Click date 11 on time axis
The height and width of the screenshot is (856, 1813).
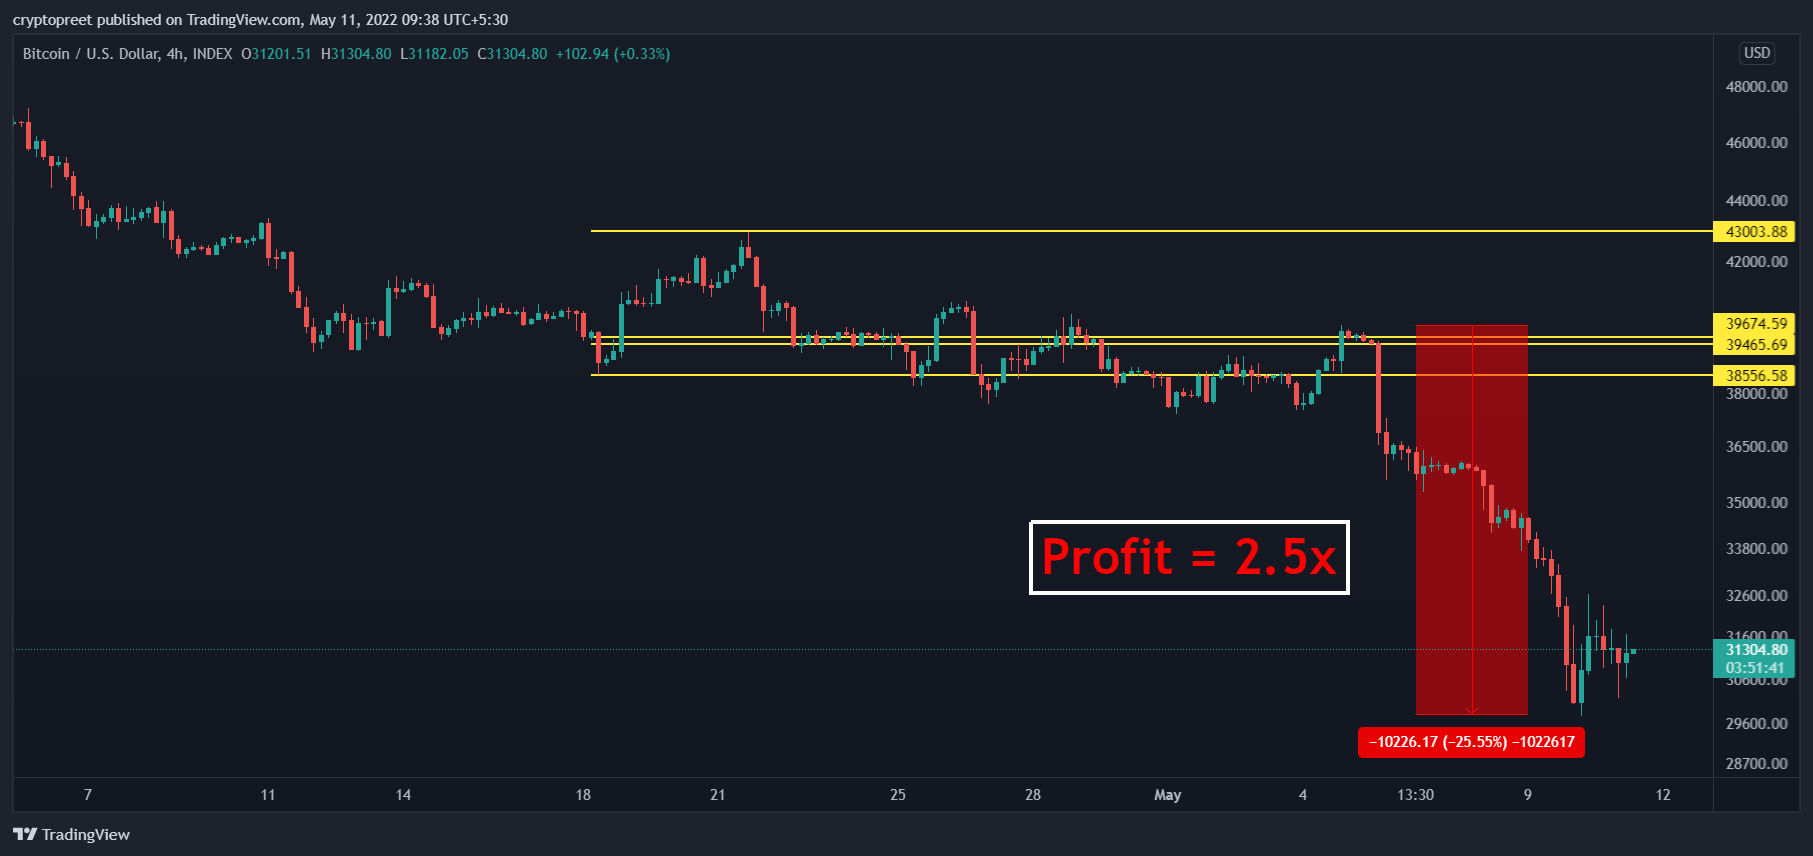[268, 795]
